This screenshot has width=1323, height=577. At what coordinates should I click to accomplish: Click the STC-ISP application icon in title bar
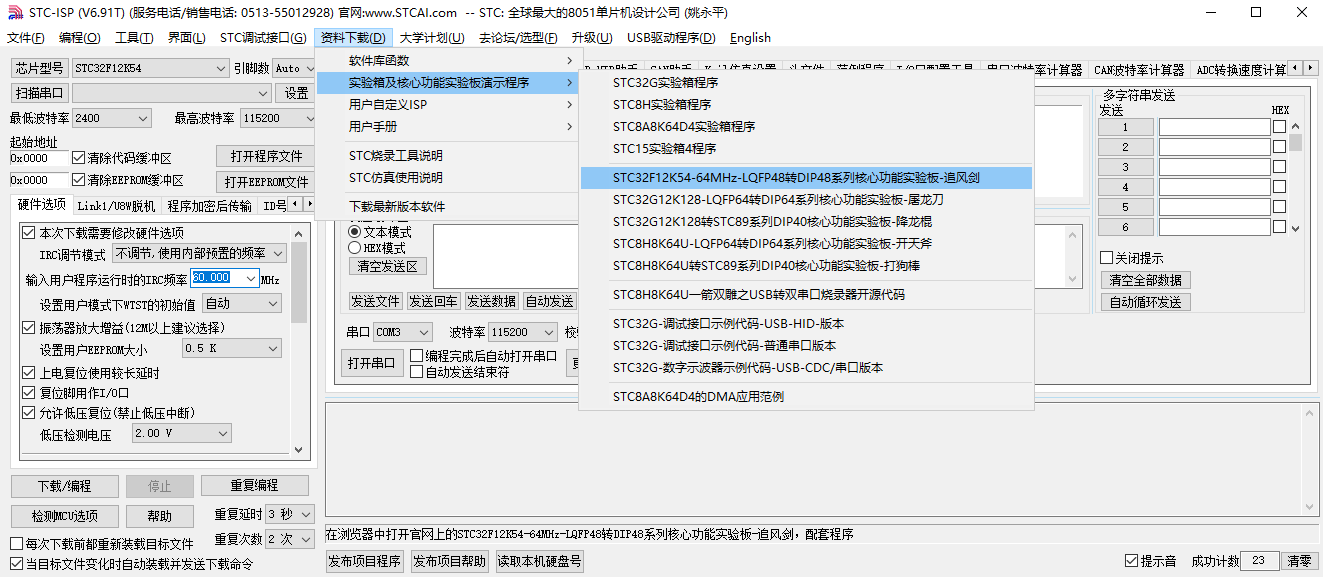click(x=14, y=12)
